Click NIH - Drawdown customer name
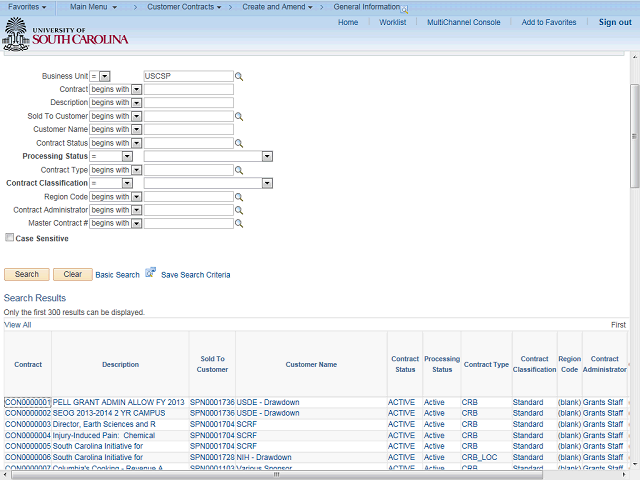 (264, 458)
